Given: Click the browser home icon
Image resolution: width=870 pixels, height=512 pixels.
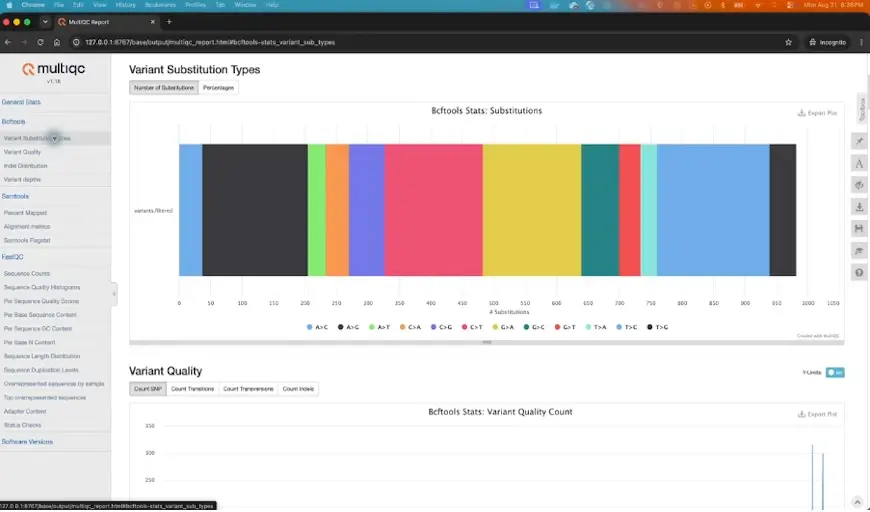Looking at the screenshot, I should point(57,42).
